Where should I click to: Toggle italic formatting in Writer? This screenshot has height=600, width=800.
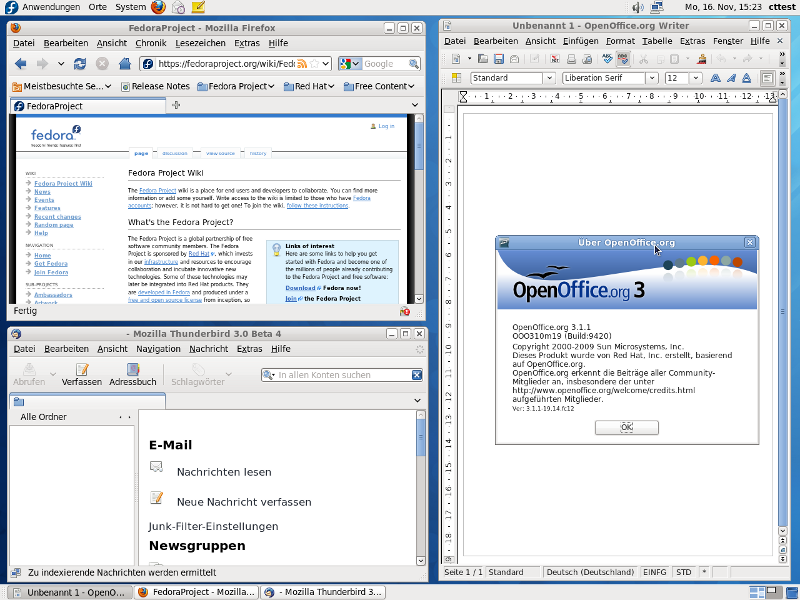pyautogui.click(x=731, y=78)
